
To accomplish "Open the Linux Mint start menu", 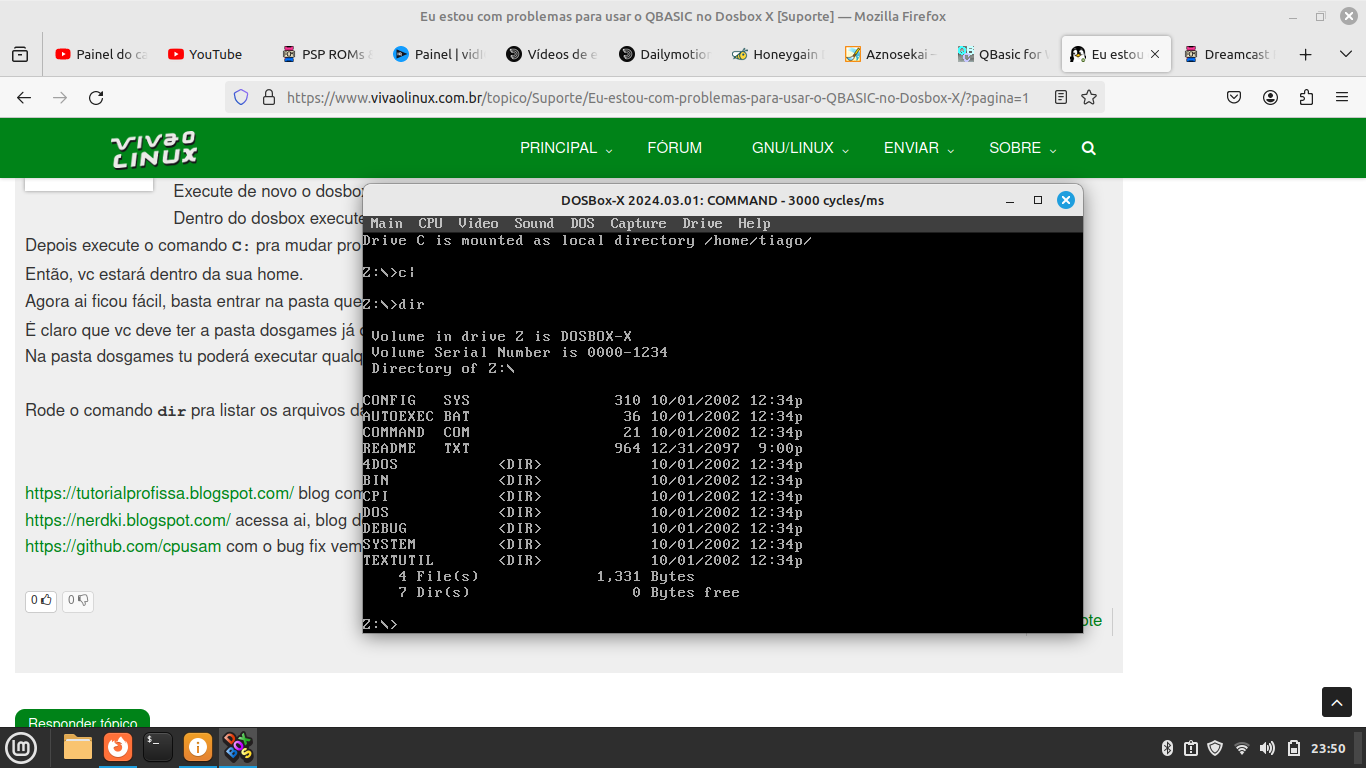I will [x=21, y=747].
